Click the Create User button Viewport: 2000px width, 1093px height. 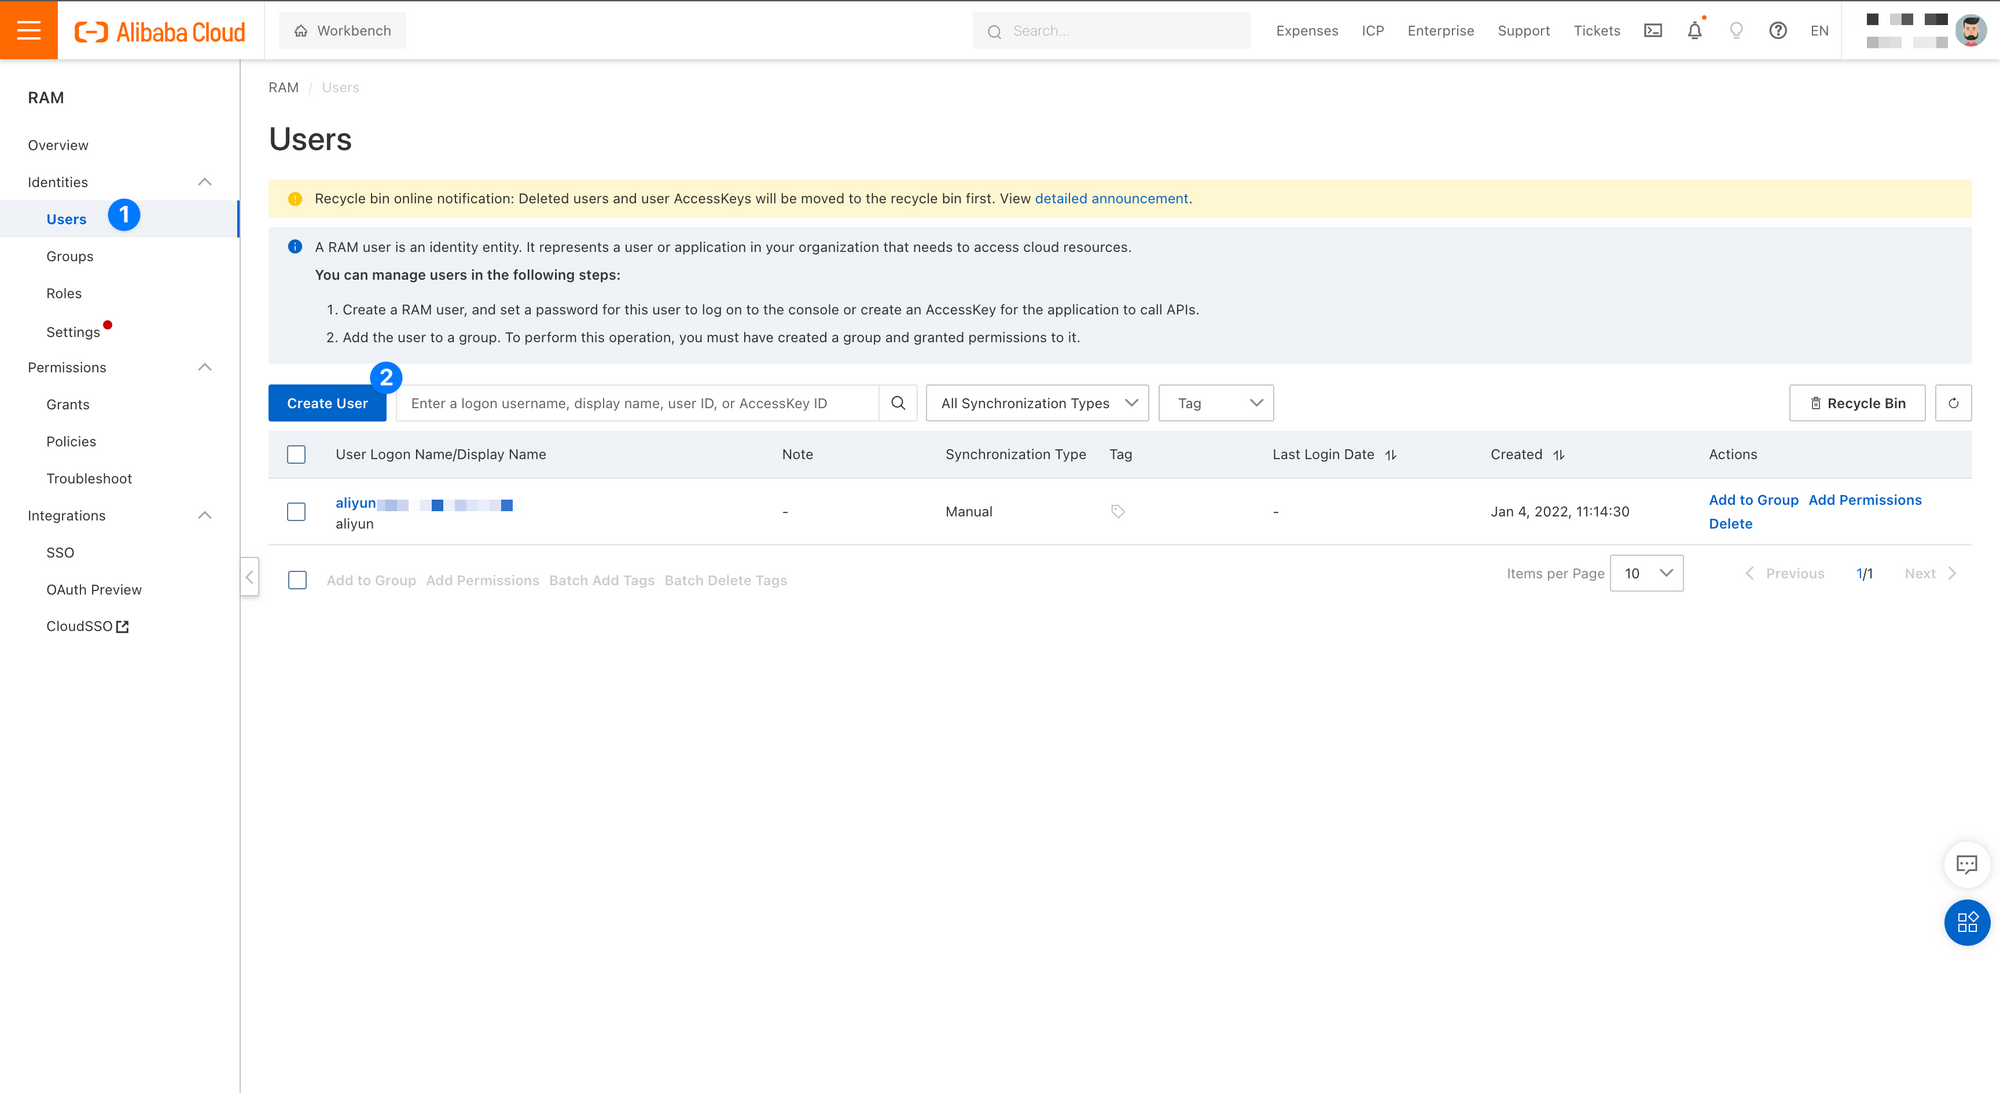(x=327, y=403)
